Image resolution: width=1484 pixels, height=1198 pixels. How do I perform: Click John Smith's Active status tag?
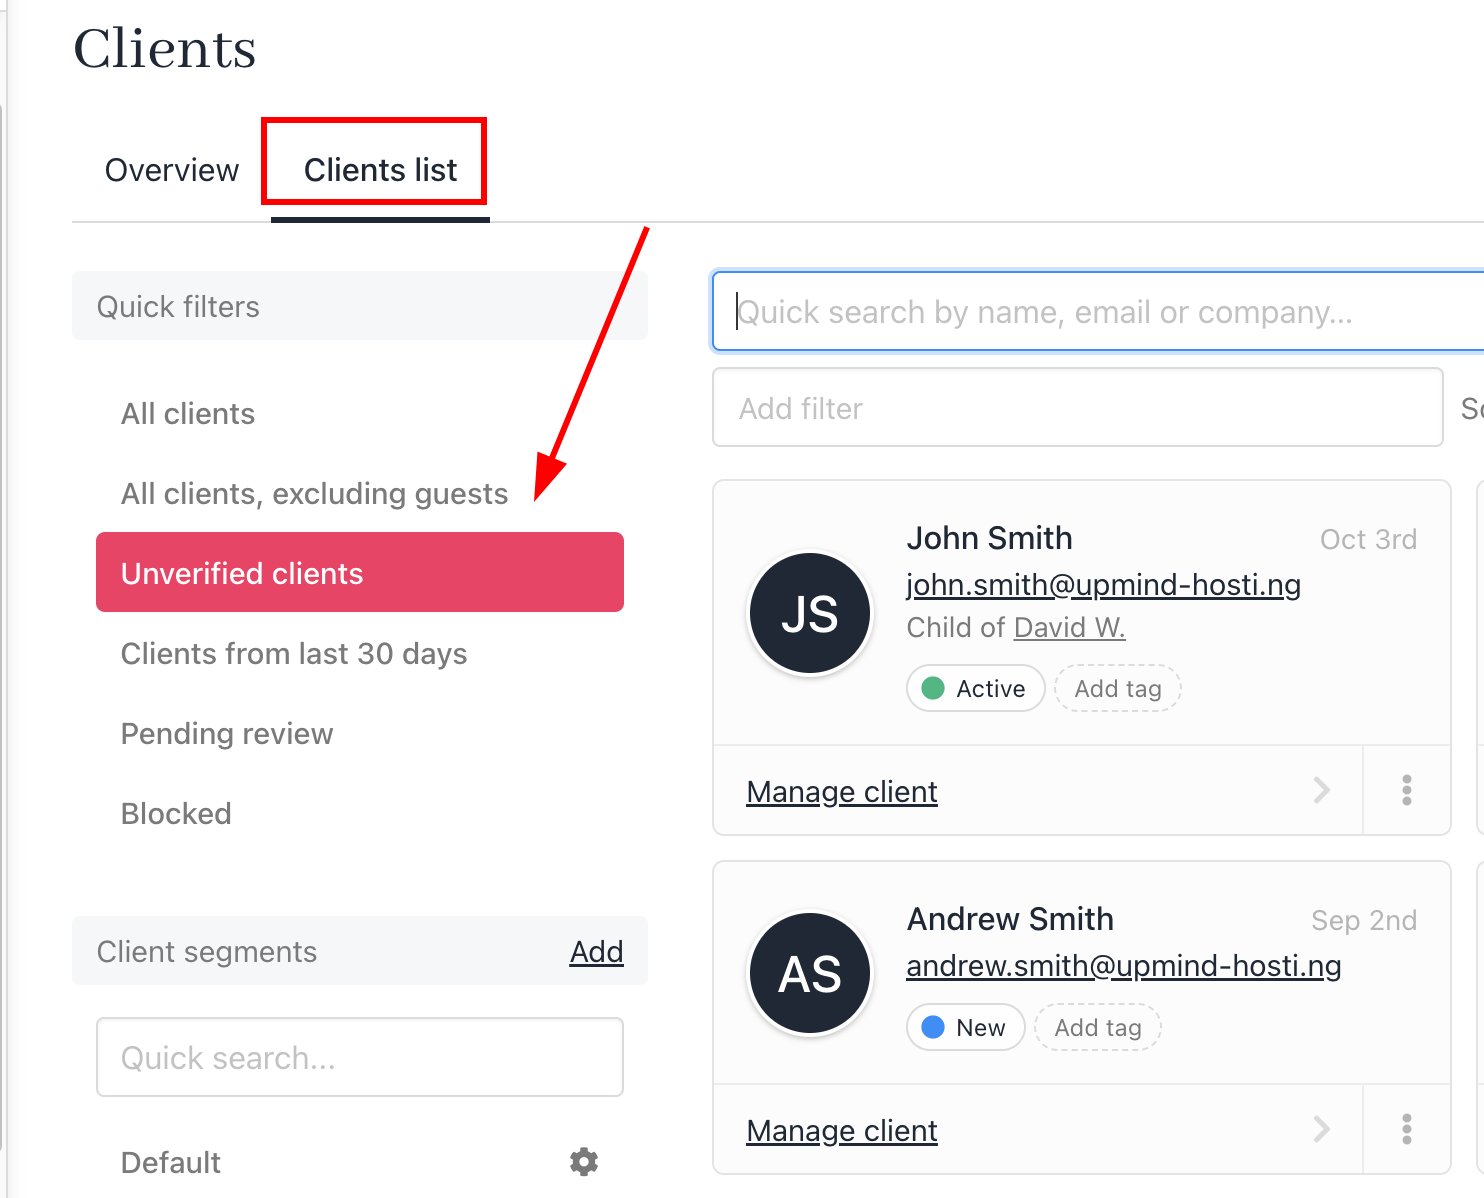(976, 688)
